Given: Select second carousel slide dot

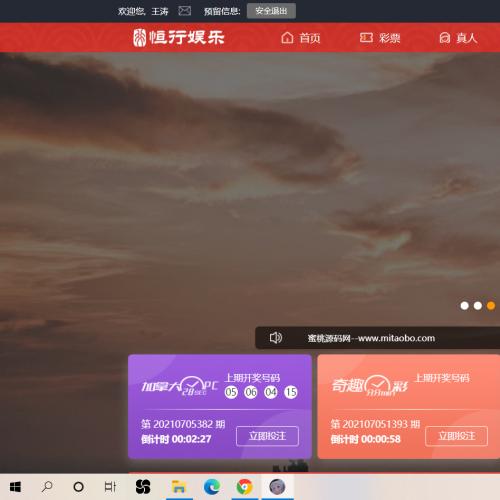Looking at the screenshot, I should pyautogui.click(x=478, y=306).
